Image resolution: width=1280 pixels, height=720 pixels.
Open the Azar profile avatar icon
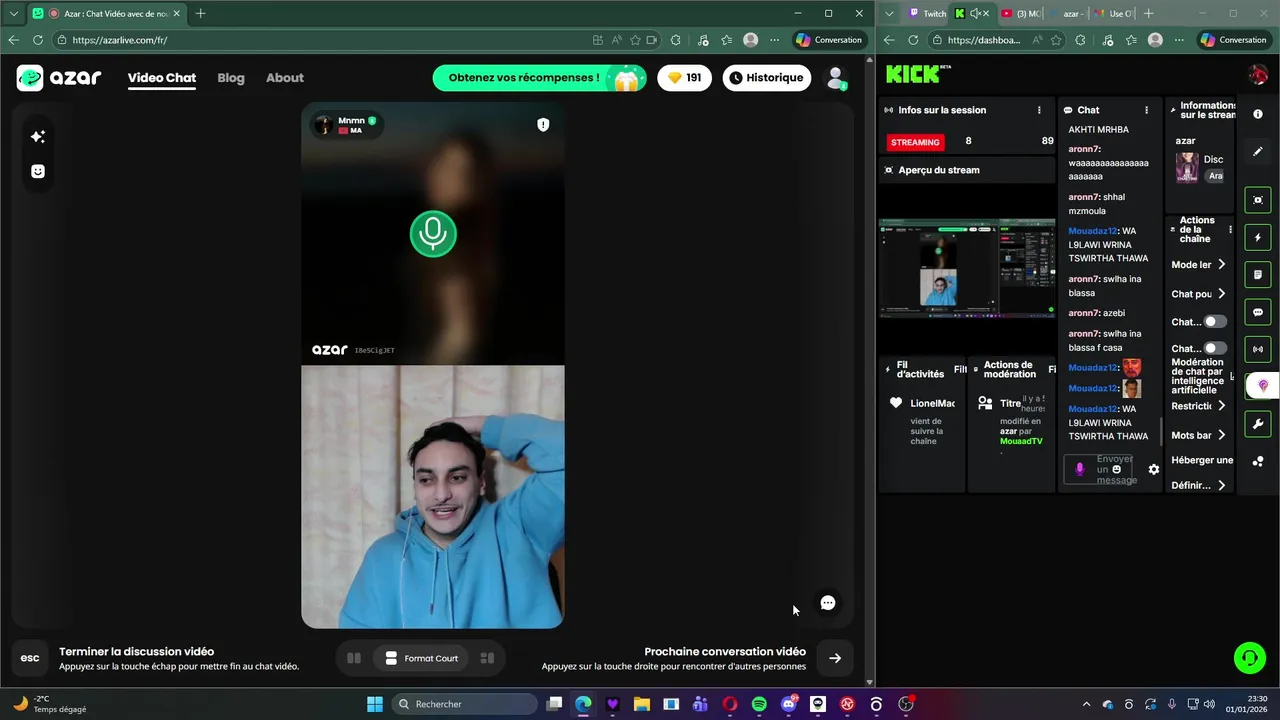[836, 78]
